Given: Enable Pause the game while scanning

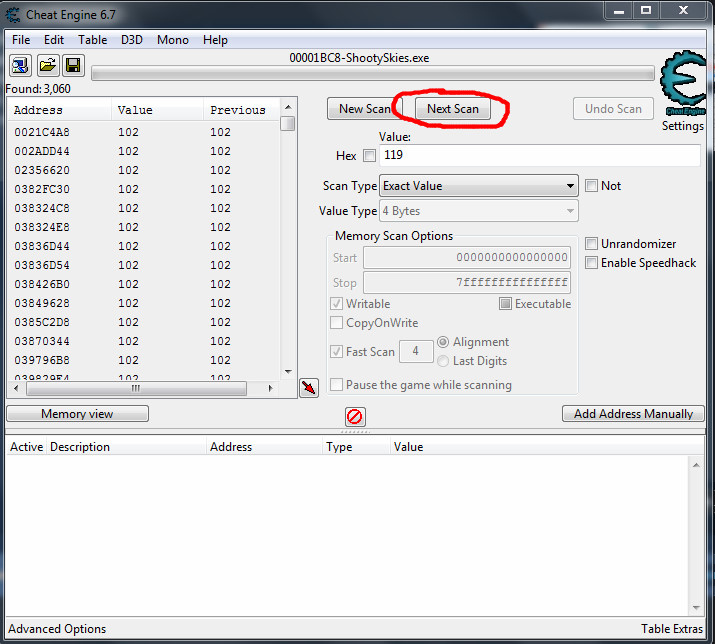Looking at the screenshot, I should (x=337, y=384).
